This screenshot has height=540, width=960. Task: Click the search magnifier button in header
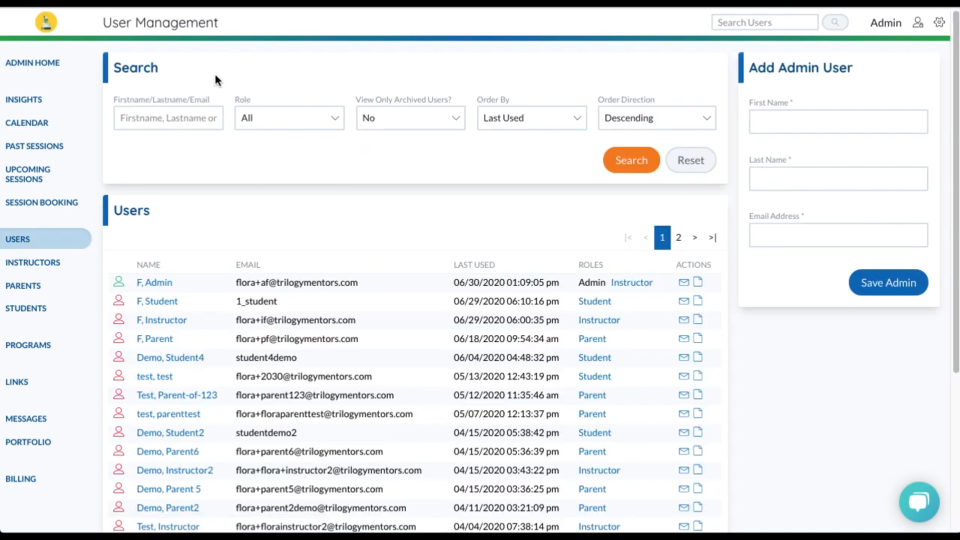click(x=834, y=22)
